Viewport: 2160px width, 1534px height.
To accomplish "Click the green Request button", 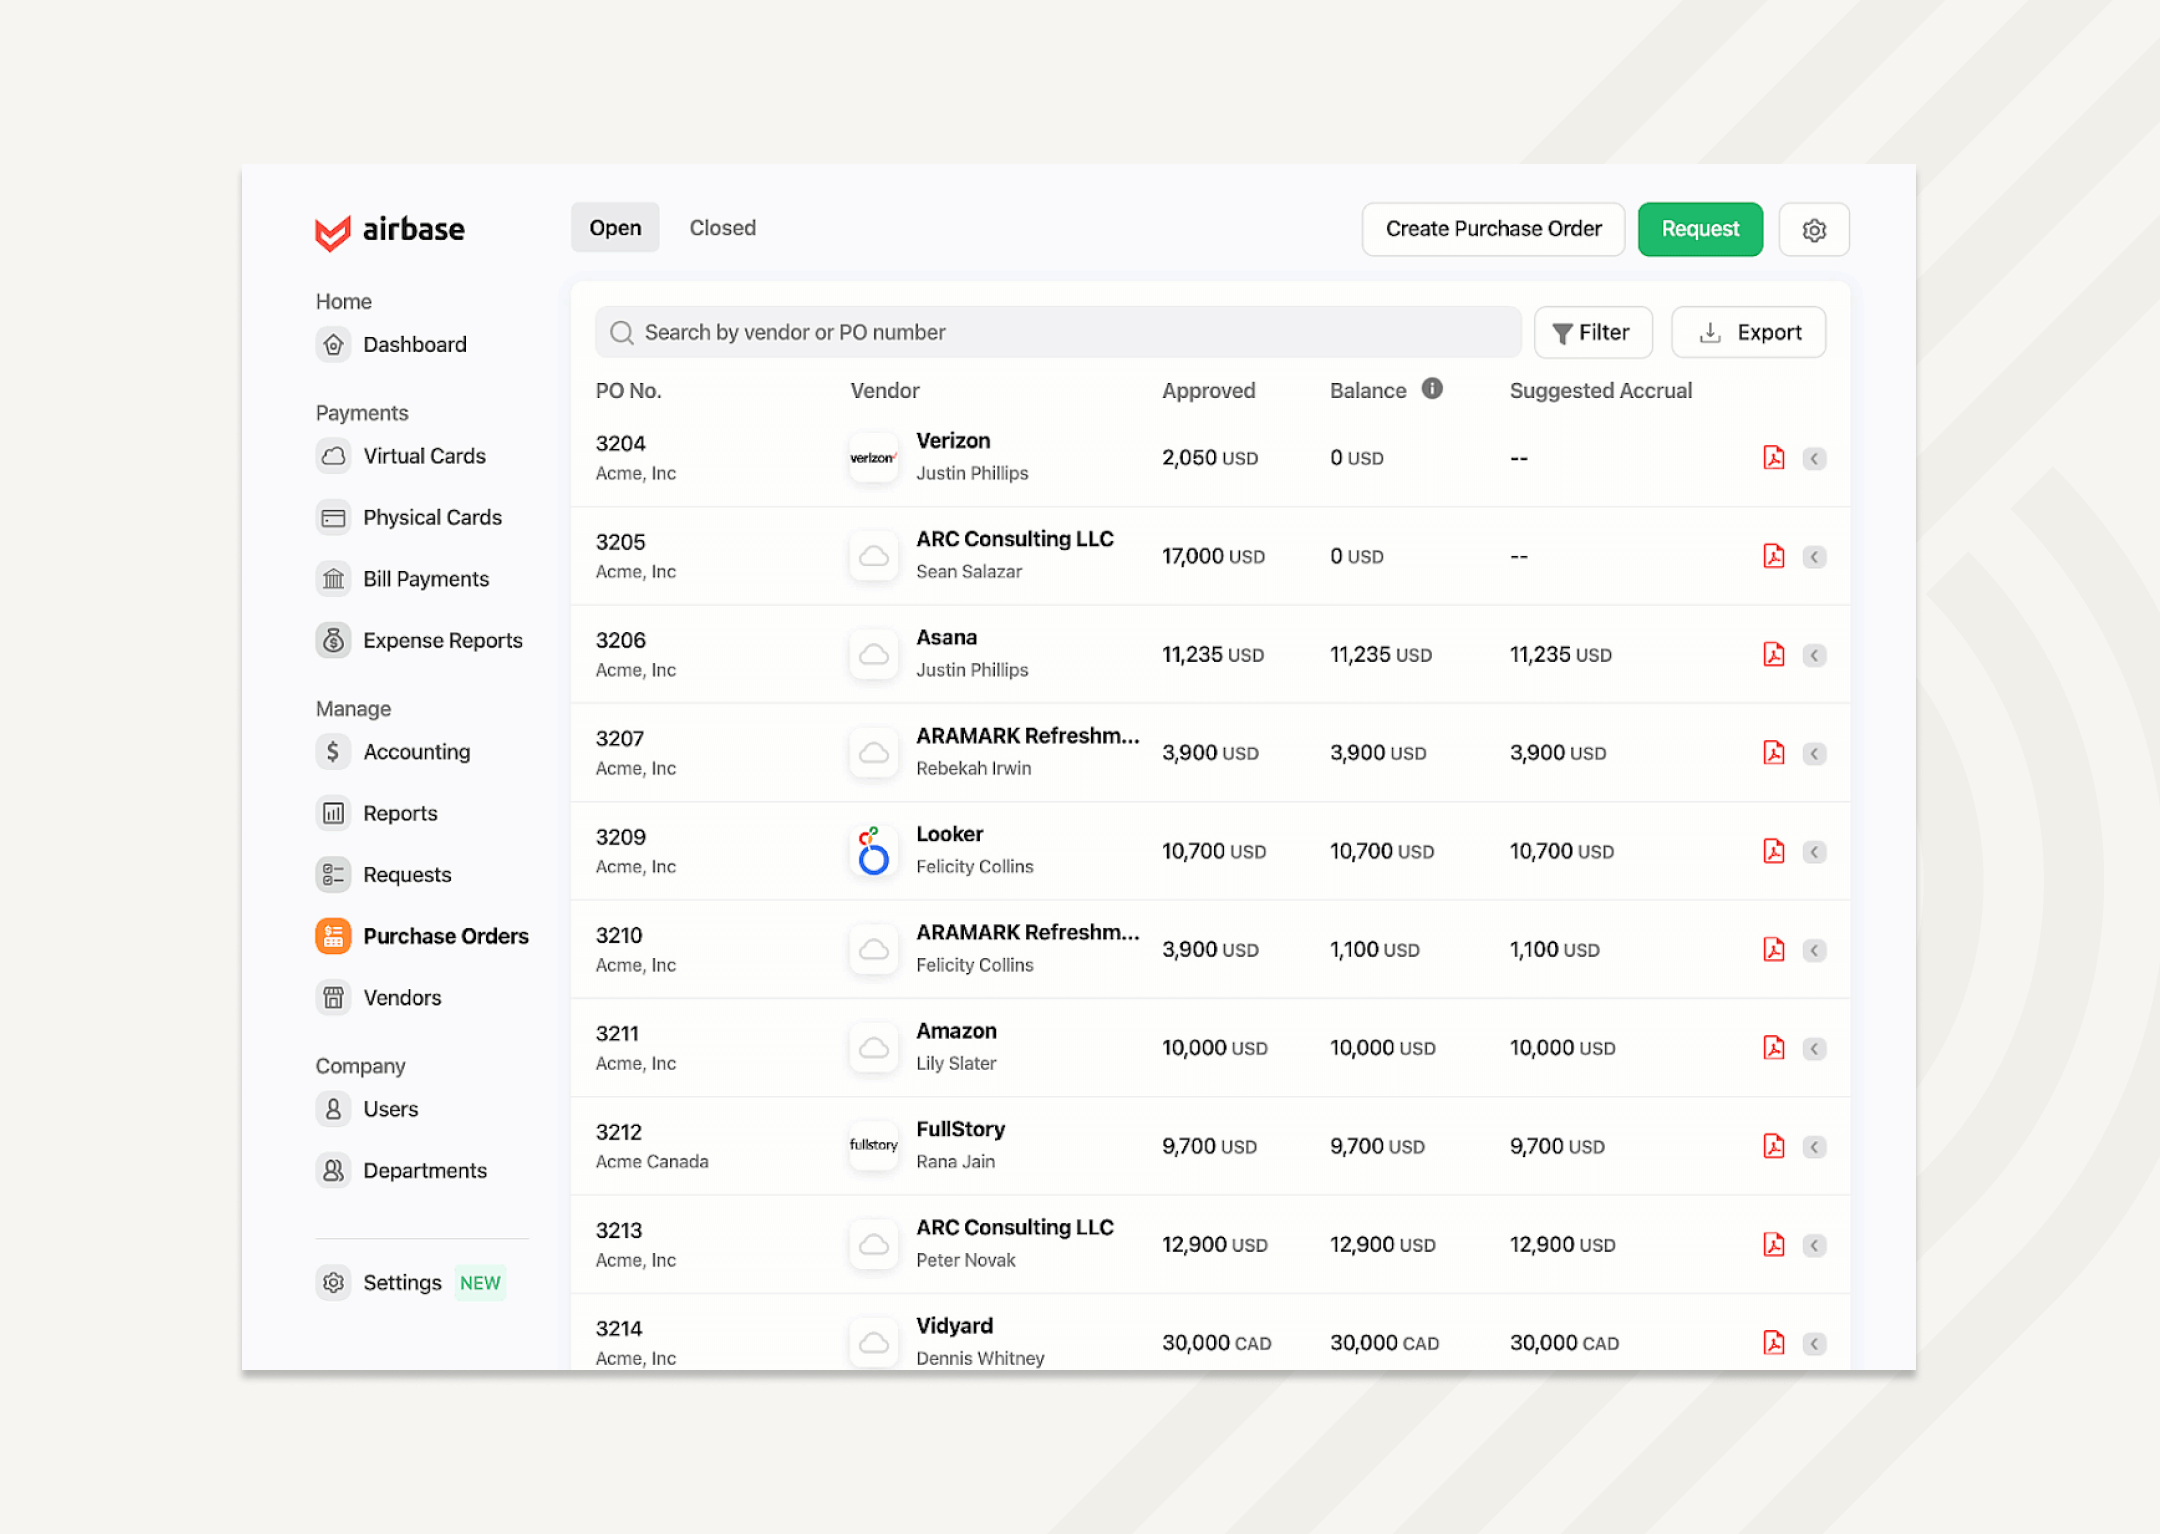I will tap(1700, 230).
